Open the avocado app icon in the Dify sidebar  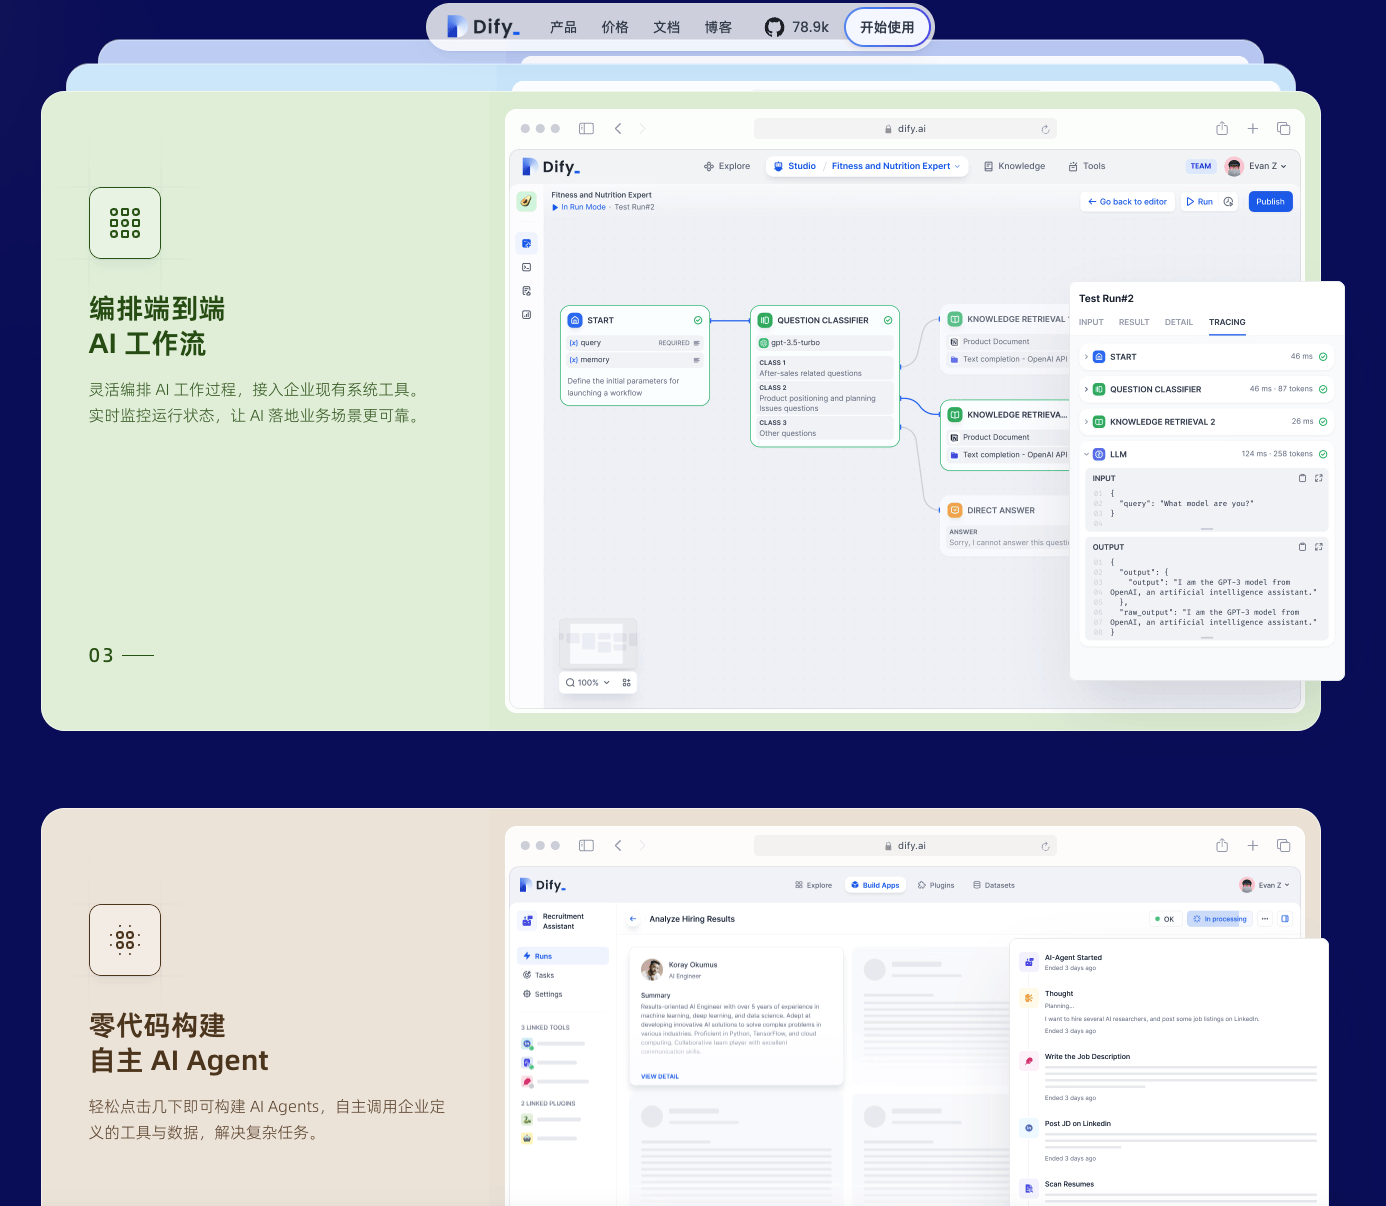527,201
